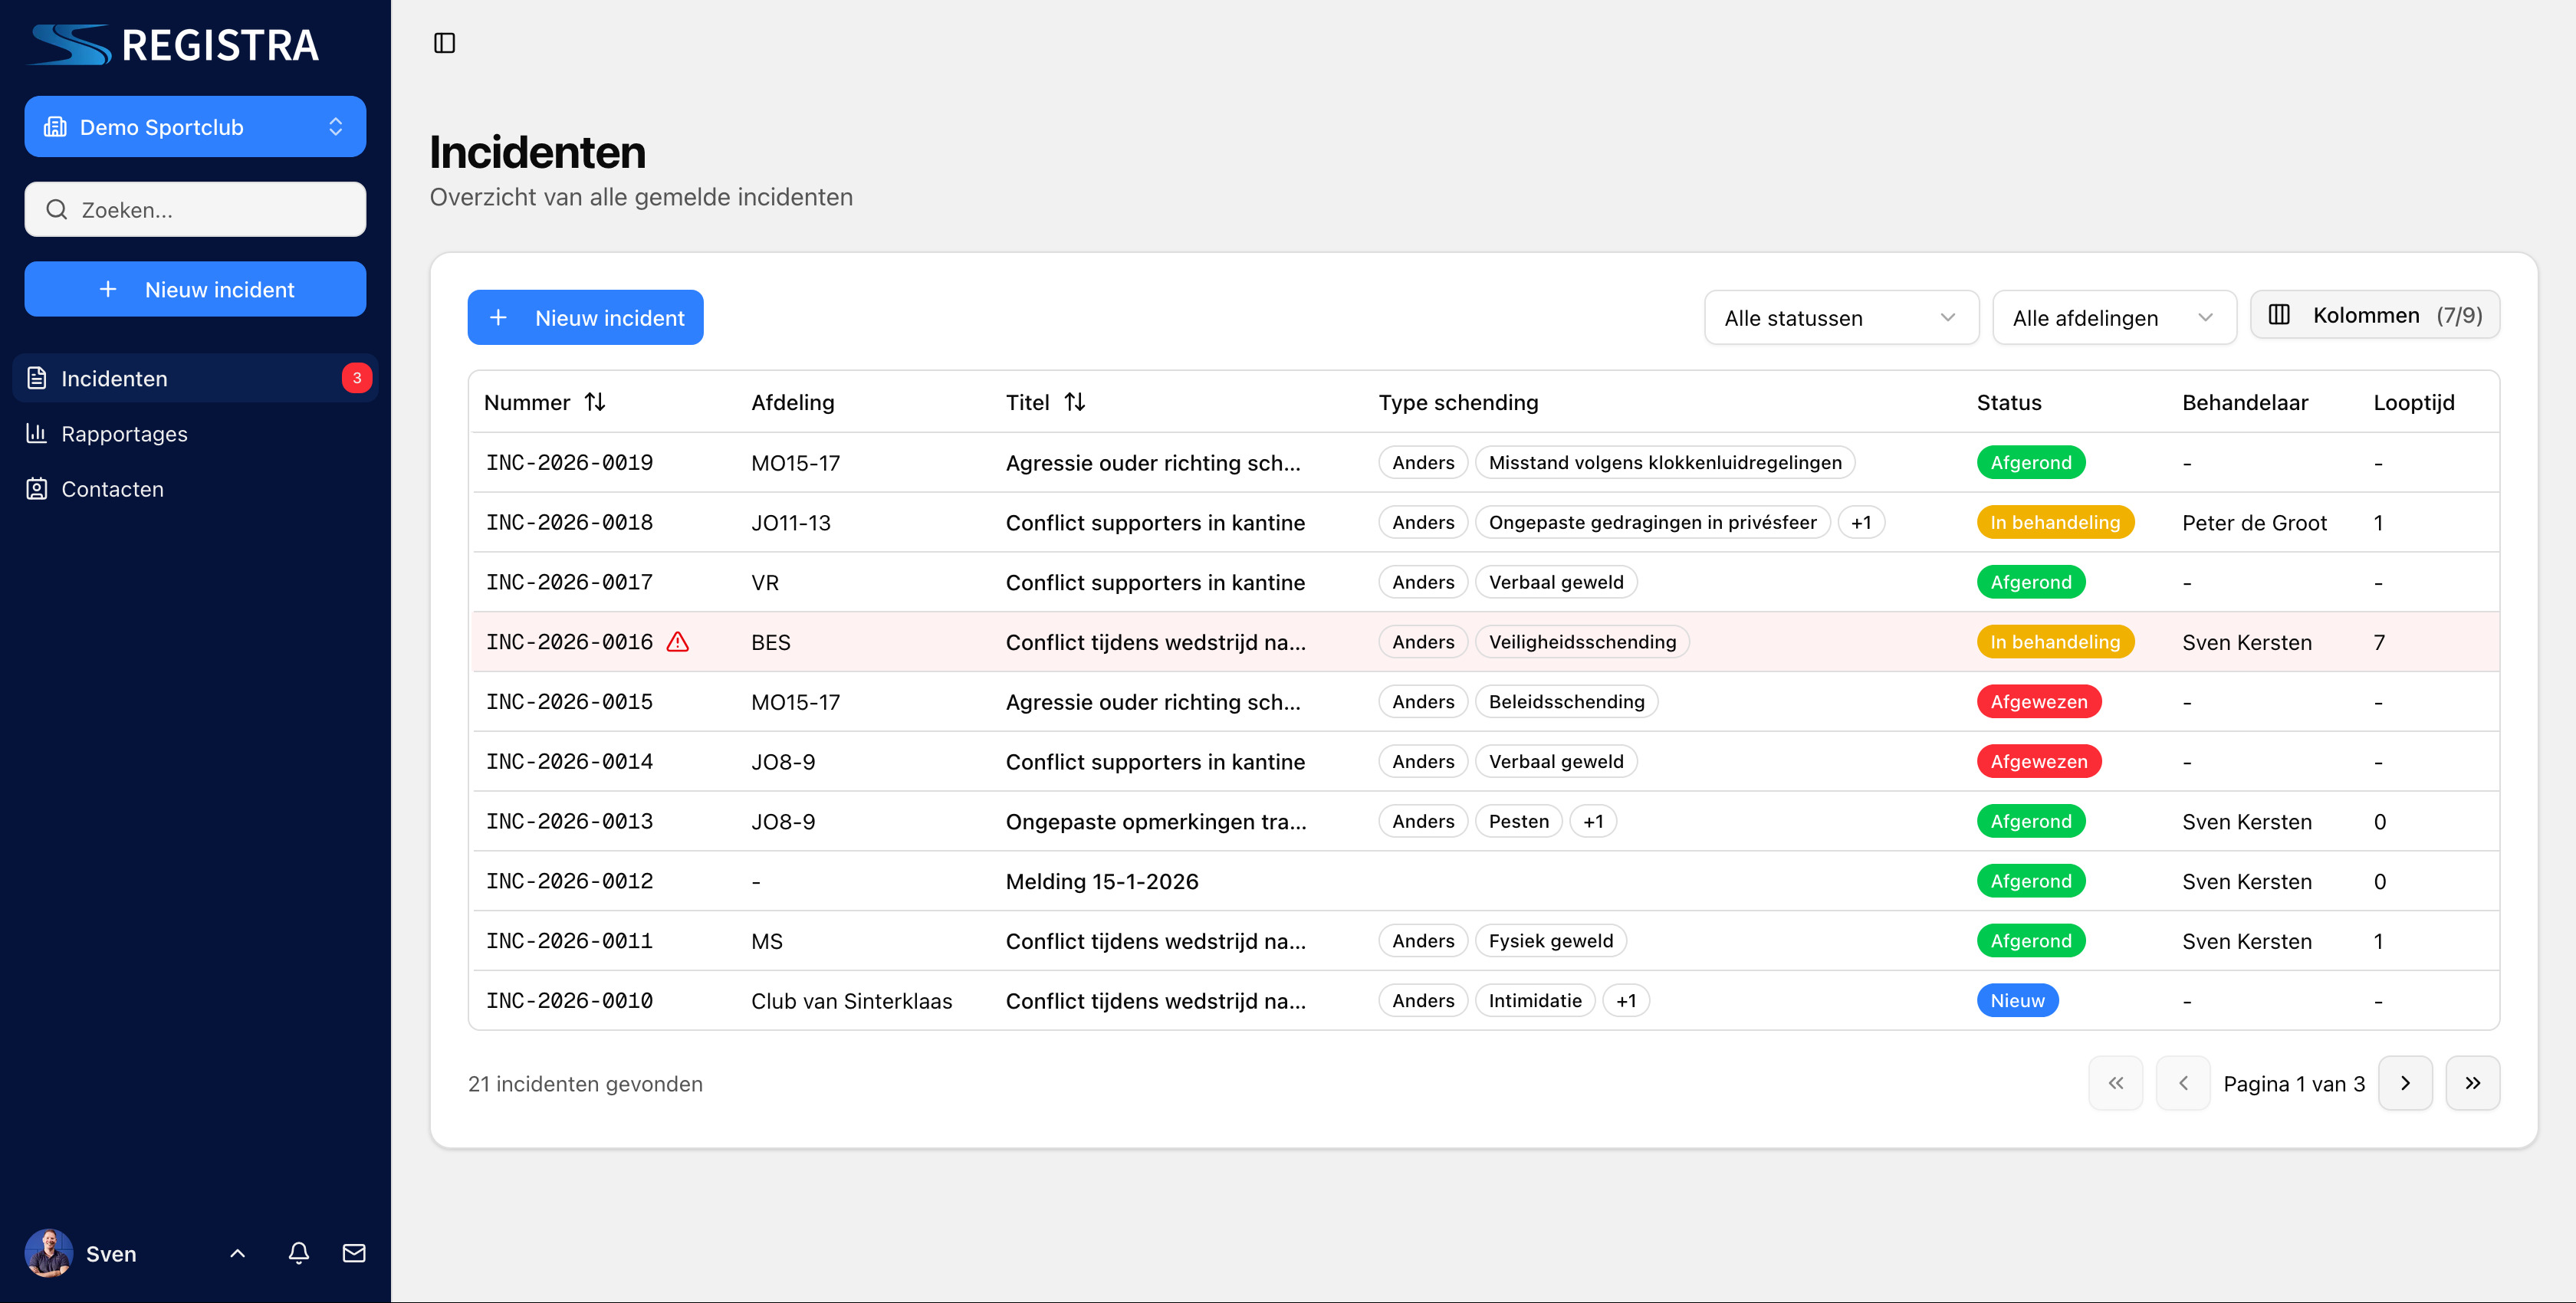Click the green Afgerond badge on INC-2026-0019
The height and width of the screenshot is (1303, 2576).
point(2030,462)
